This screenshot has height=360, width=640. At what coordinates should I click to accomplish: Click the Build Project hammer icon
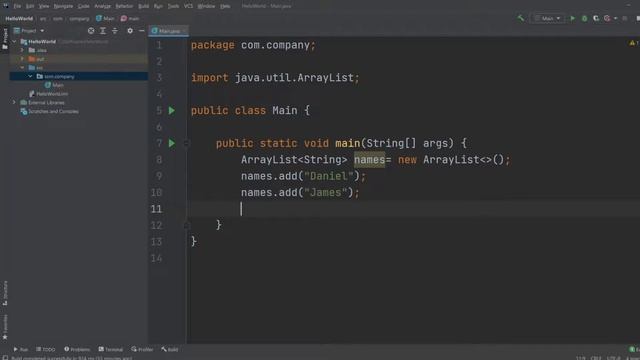[520, 18]
